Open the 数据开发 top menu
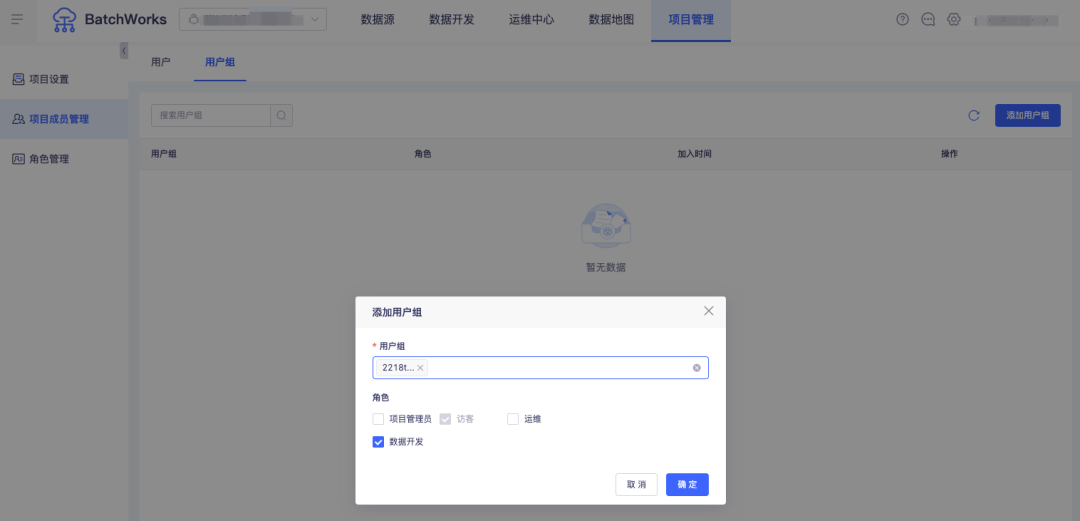1080x521 pixels. (452, 20)
